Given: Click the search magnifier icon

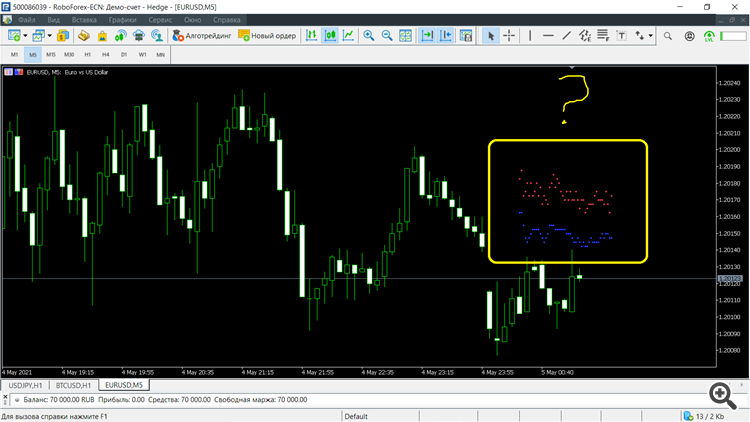Looking at the screenshot, I should (x=668, y=36).
